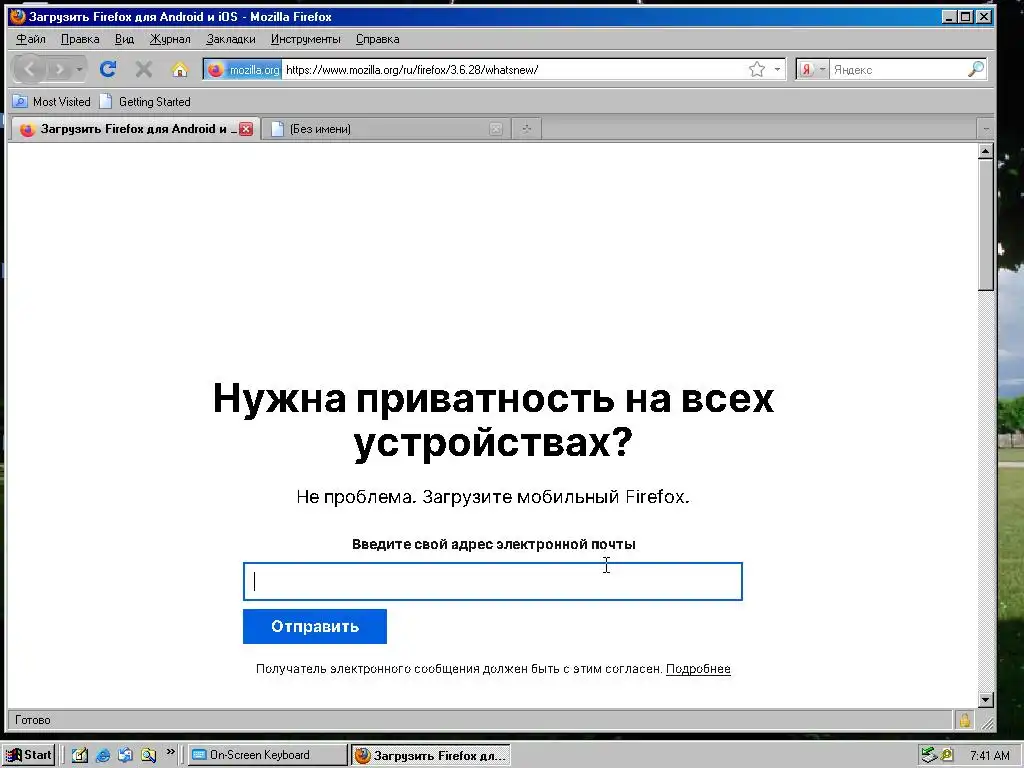Click the network tray icon
Viewport: 1024px width, 768px height.
(x=928, y=756)
